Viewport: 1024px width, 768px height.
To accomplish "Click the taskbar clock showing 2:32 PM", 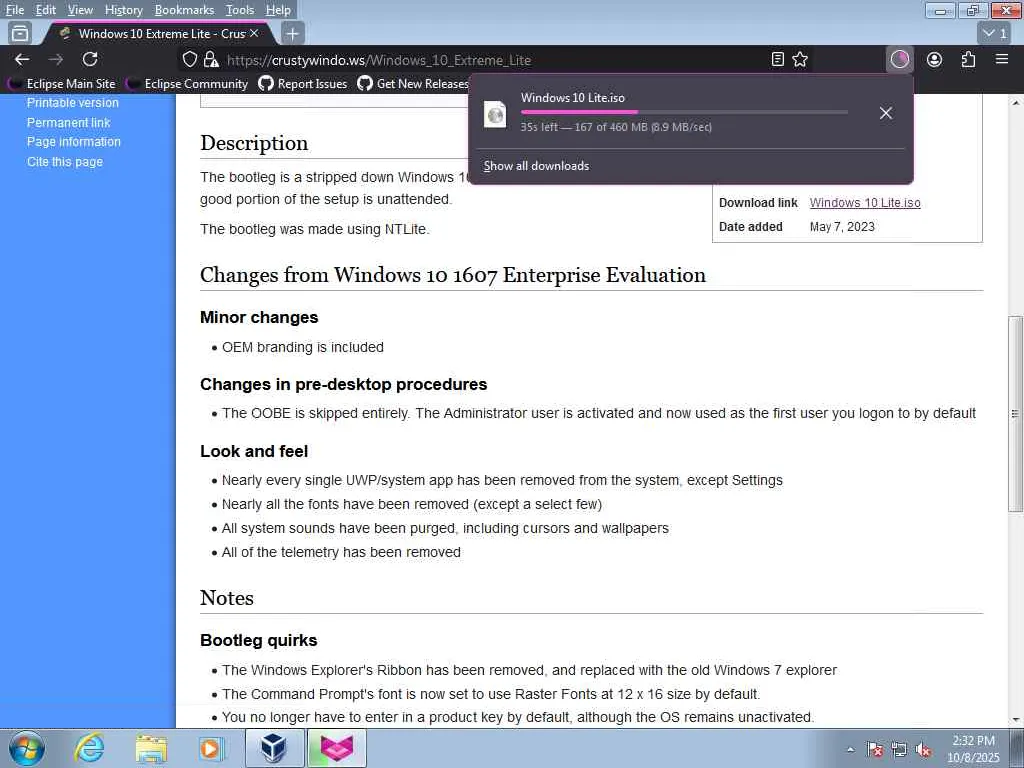I will [x=973, y=749].
